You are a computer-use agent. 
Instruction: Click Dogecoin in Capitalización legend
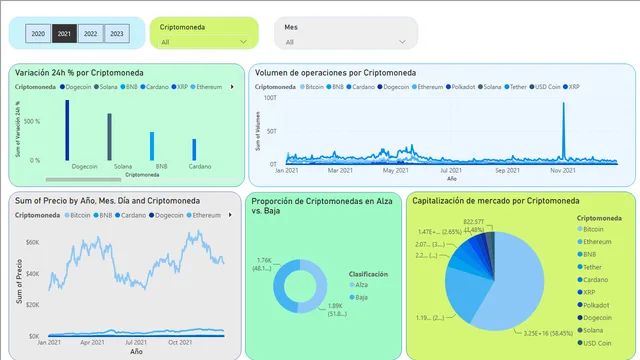[x=594, y=318]
